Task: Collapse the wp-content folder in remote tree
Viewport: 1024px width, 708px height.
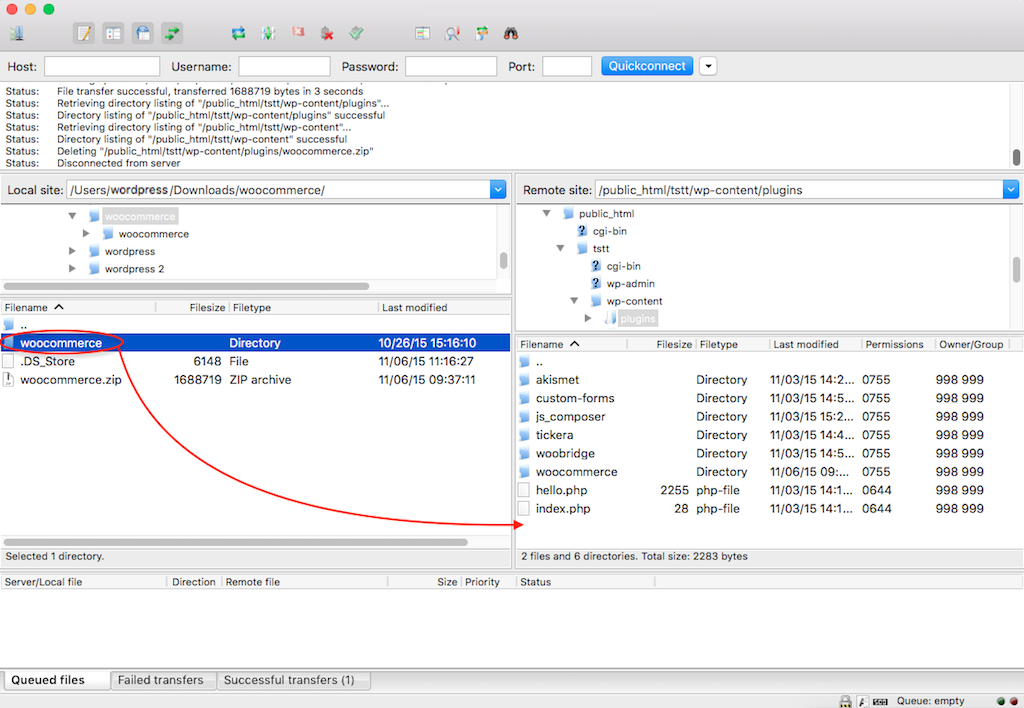Action: click(x=574, y=301)
